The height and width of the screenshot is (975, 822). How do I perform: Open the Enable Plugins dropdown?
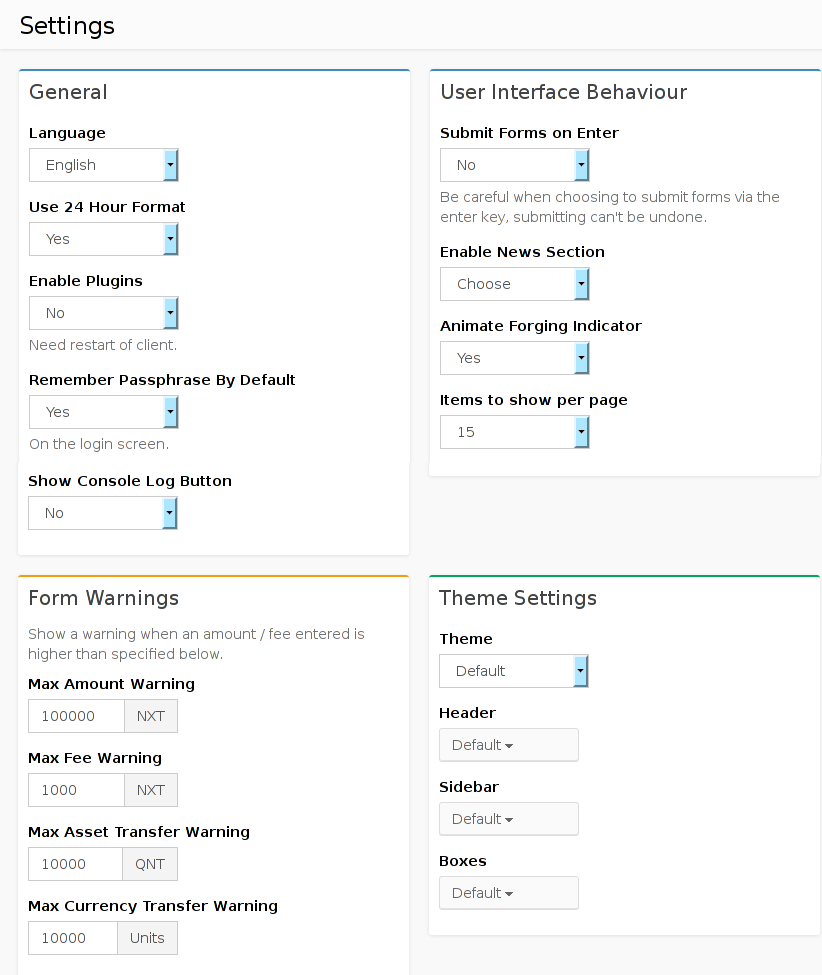coord(104,313)
